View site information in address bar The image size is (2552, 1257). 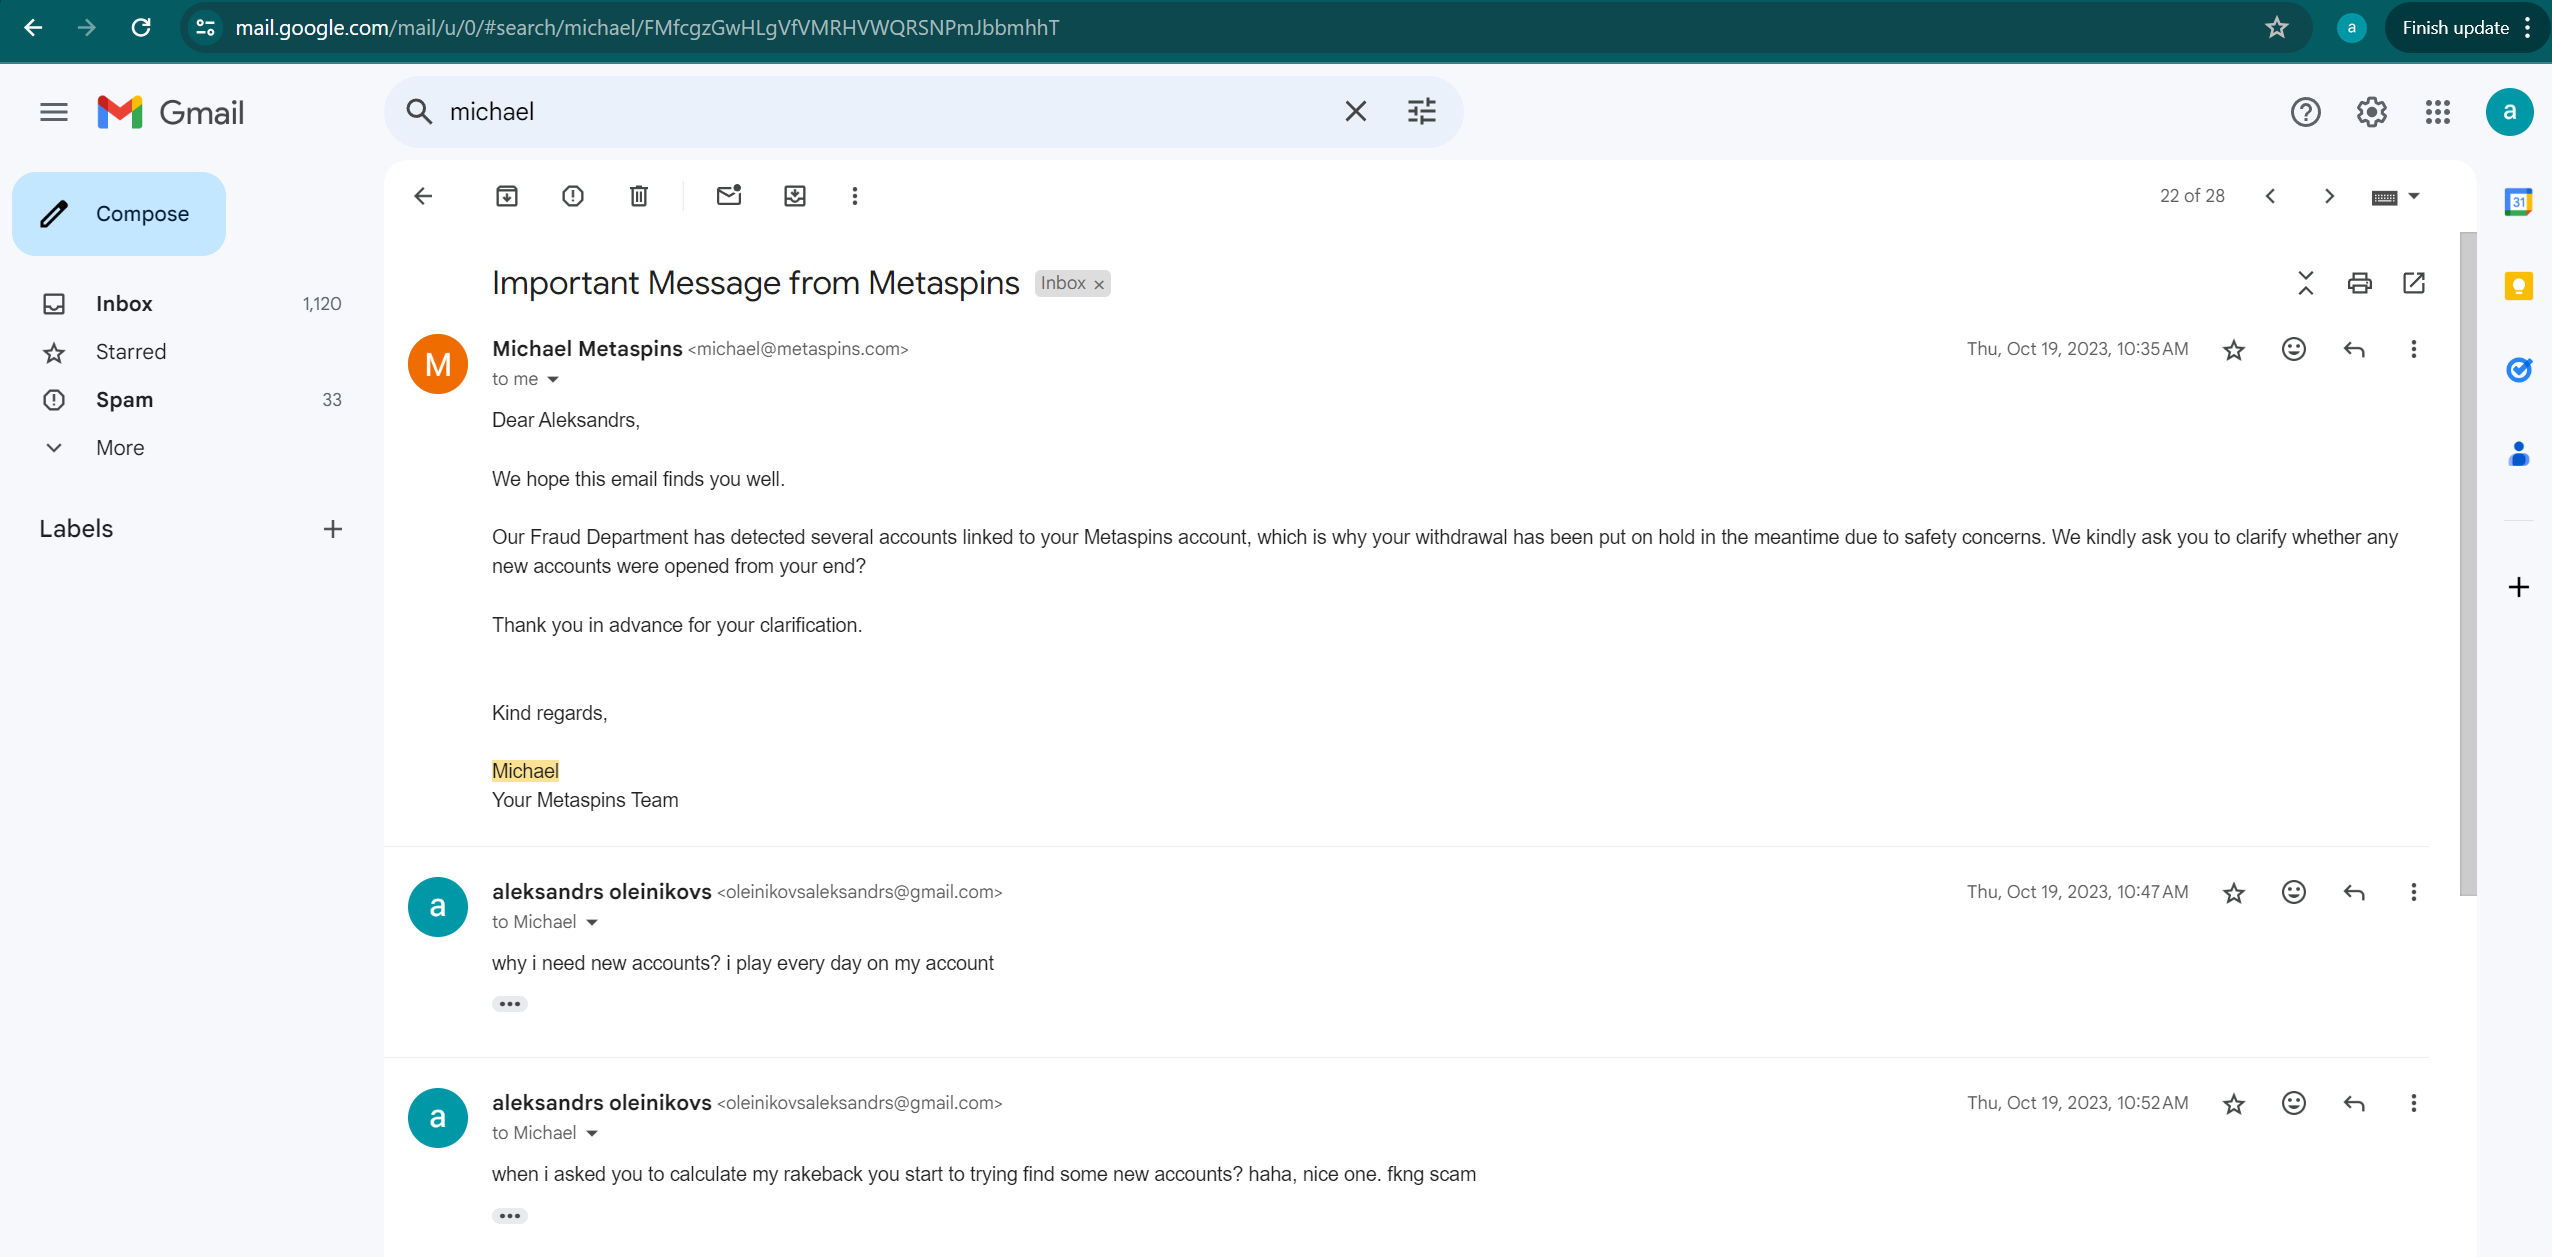point(205,28)
